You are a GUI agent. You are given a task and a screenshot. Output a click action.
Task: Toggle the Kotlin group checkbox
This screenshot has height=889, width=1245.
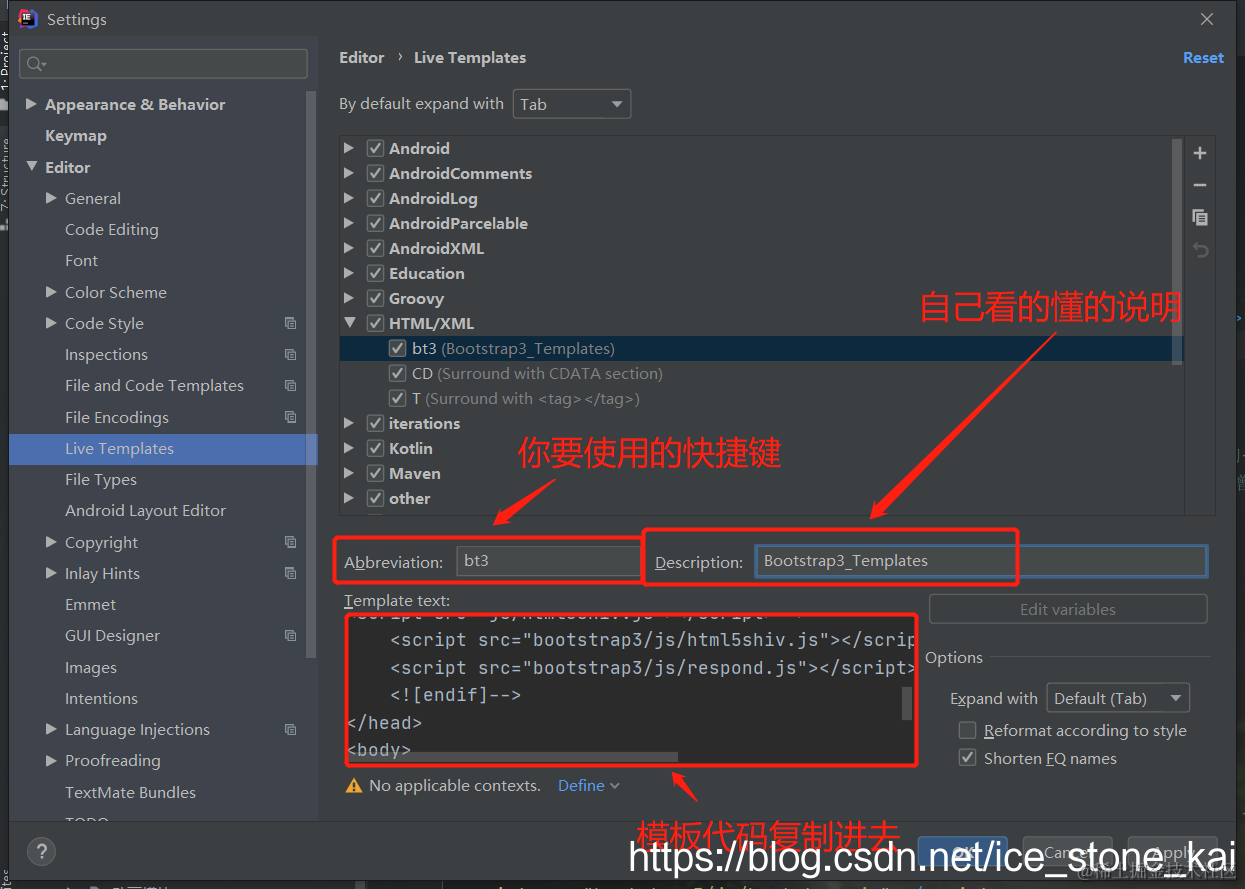coord(375,448)
